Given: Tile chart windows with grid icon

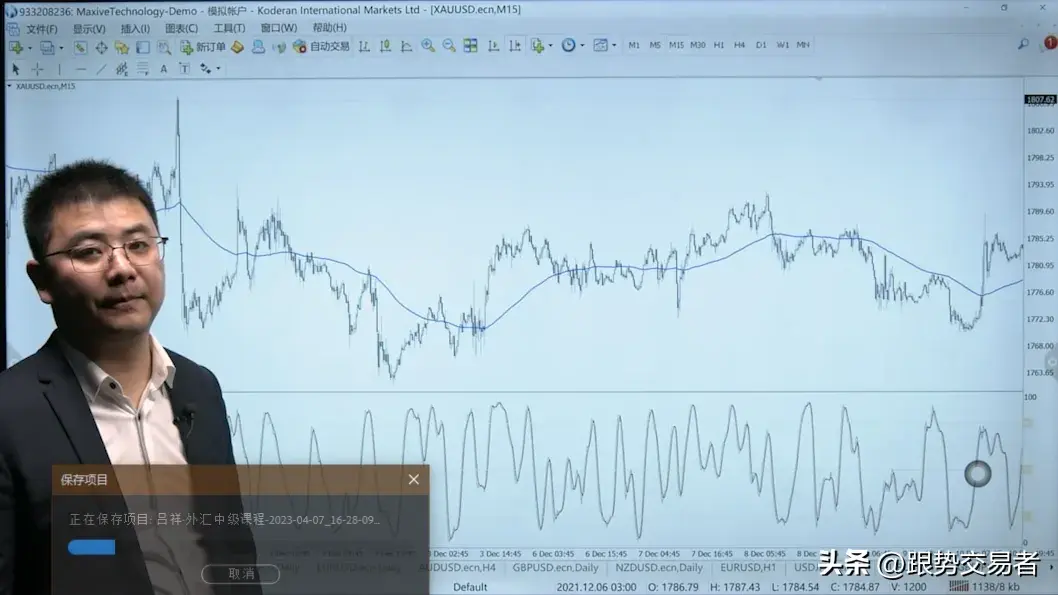Looking at the screenshot, I should (470, 45).
